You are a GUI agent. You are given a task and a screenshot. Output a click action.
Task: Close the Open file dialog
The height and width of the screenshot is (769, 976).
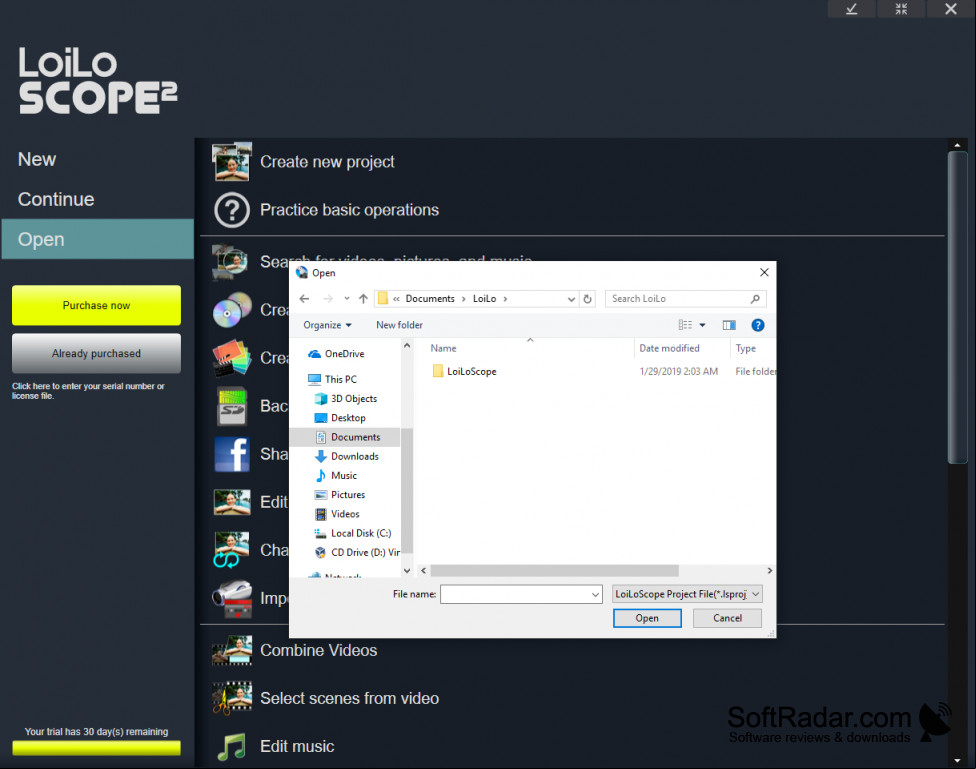[764, 272]
